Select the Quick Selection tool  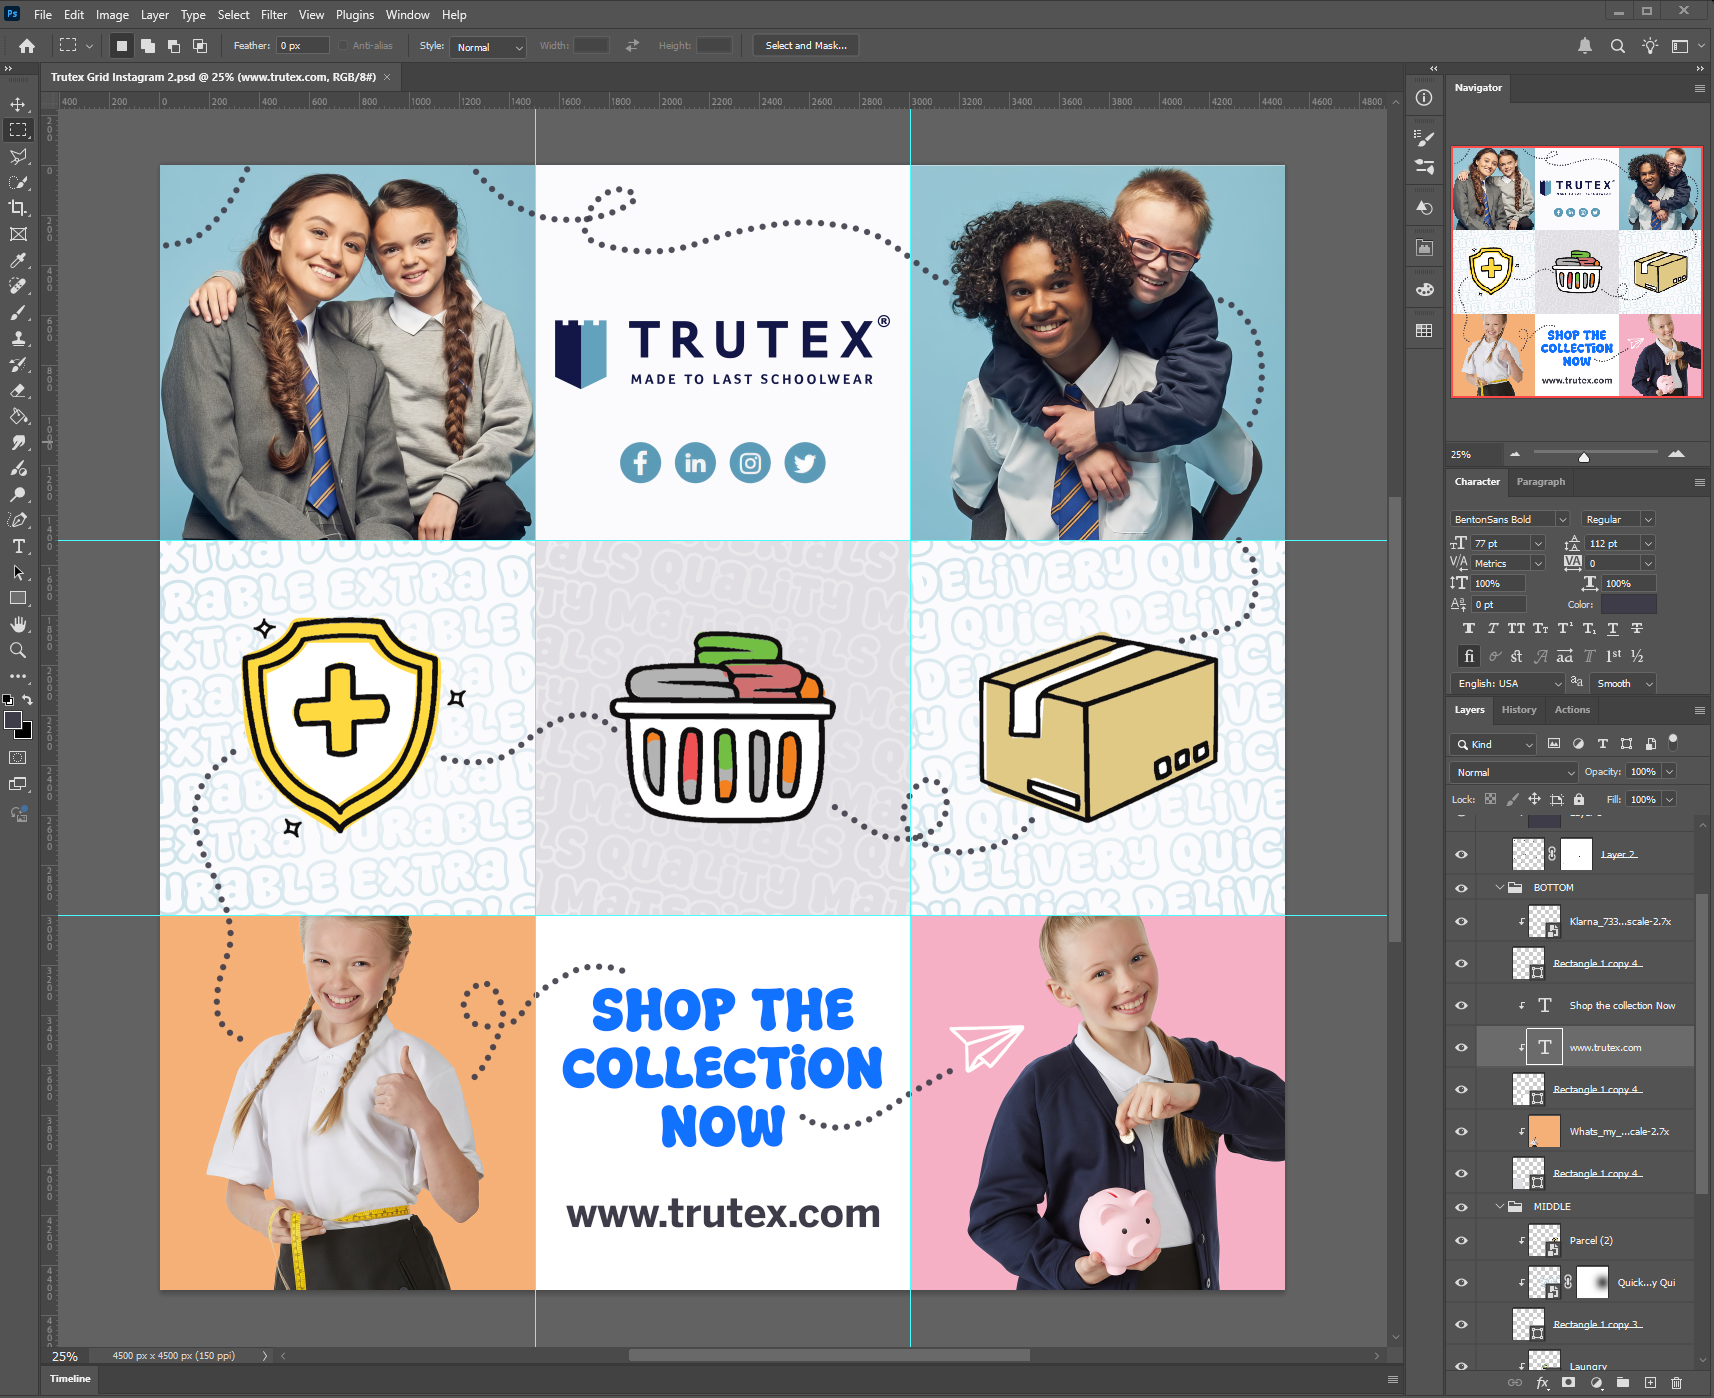[18, 182]
